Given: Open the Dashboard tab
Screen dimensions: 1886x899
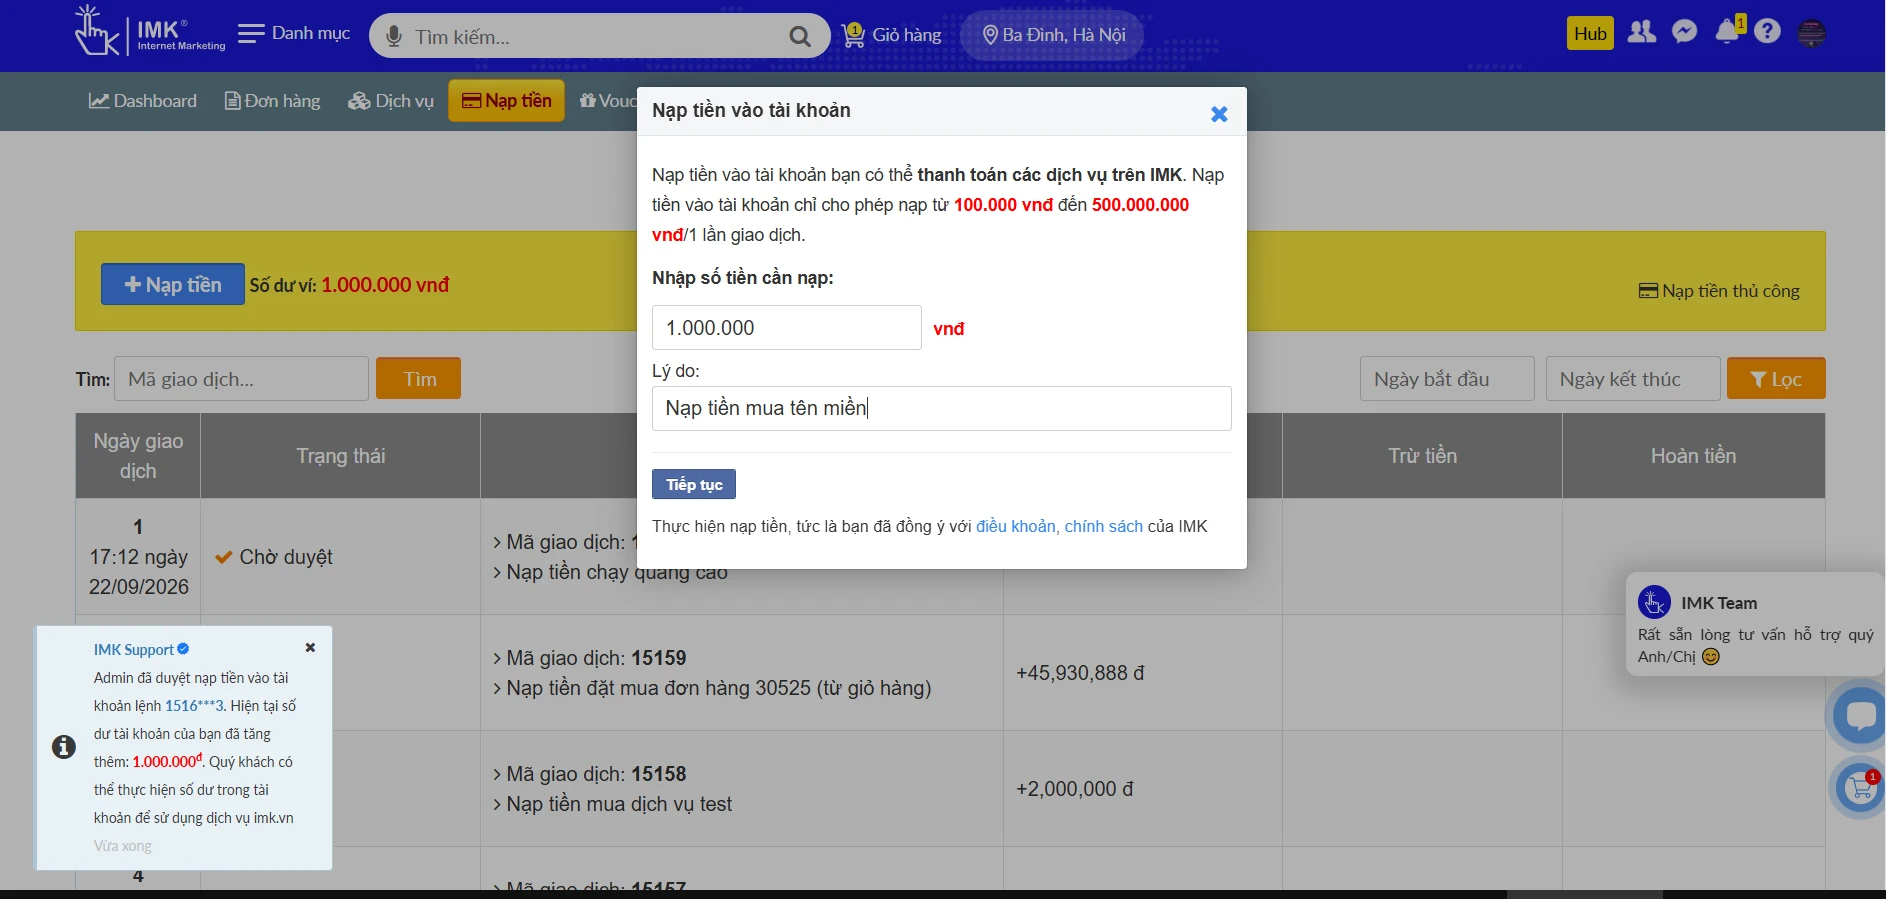Looking at the screenshot, I should tap(143, 101).
